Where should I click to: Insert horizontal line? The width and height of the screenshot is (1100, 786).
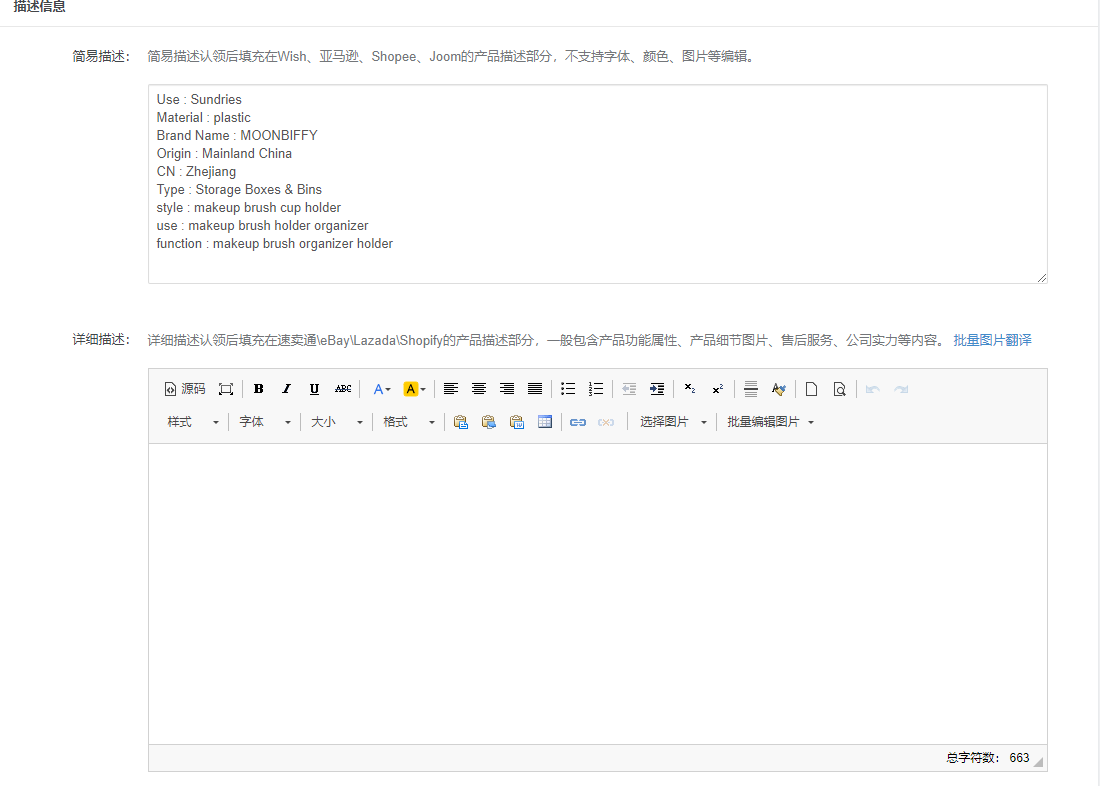coord(751,389)
